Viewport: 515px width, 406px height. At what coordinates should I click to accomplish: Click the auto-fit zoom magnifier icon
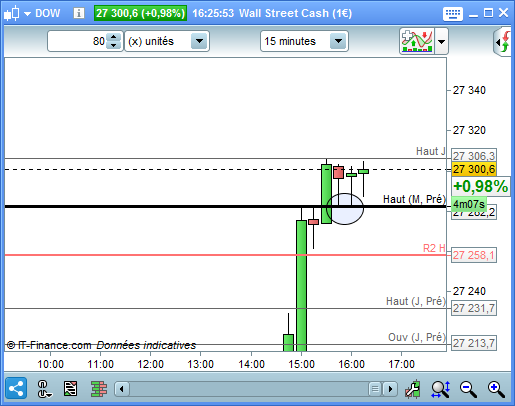(441, 389)
